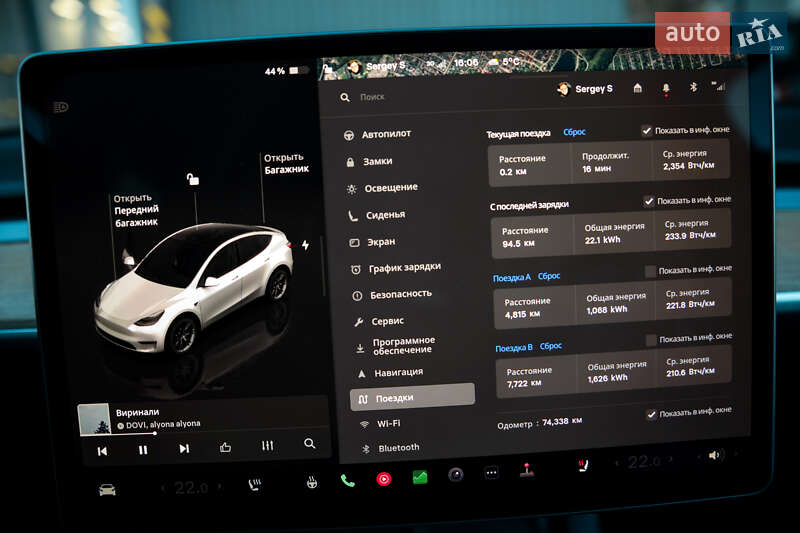Tap the cellular signal icon
800x533 pixels.
pos(718,86)
